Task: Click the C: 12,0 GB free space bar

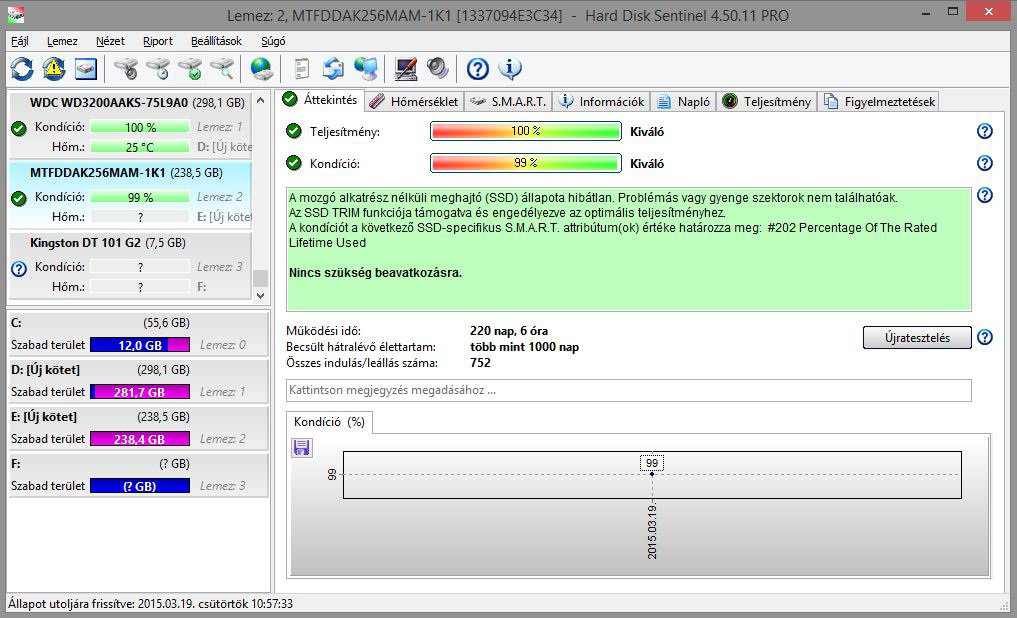Action: (140, 345)
